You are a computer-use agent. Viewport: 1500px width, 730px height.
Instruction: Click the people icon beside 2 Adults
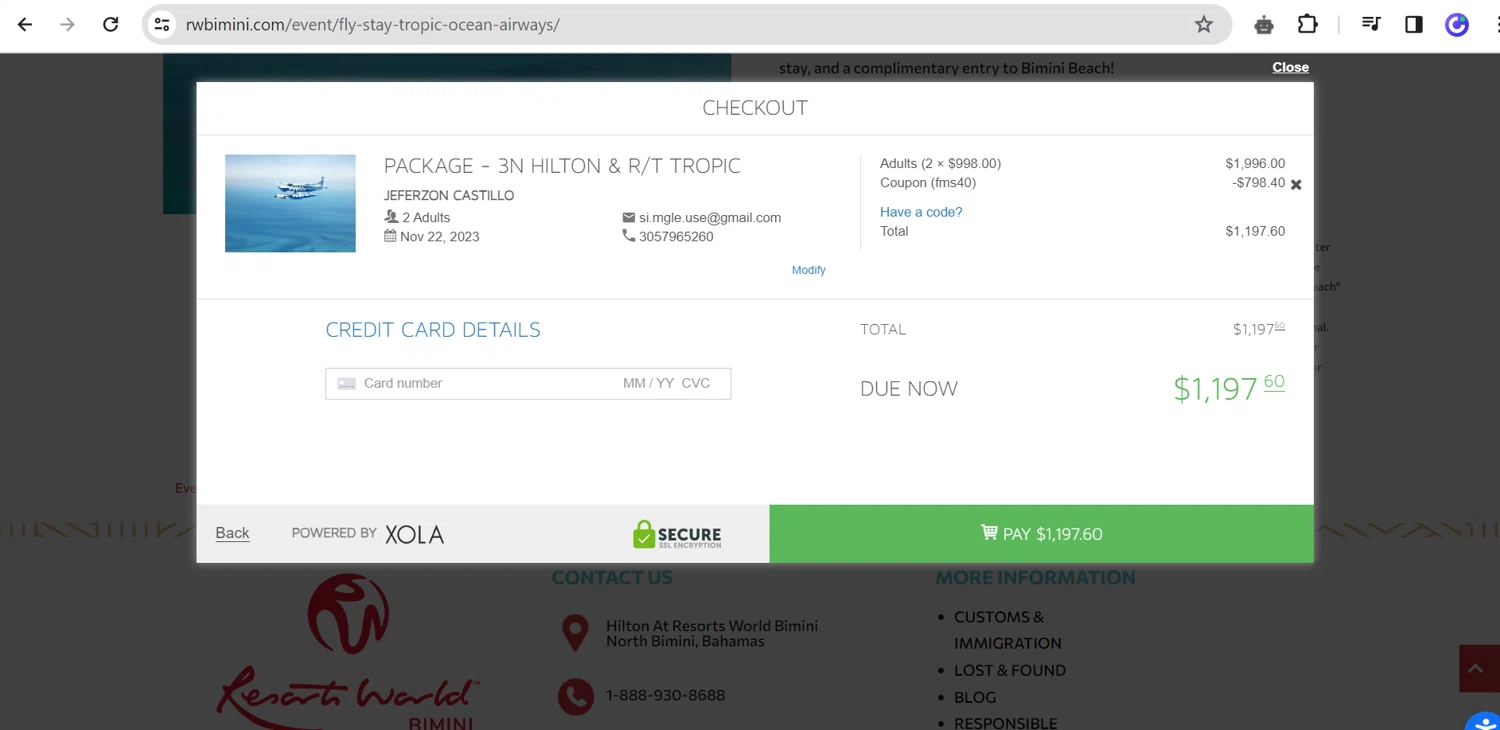[x=391, y=217]
